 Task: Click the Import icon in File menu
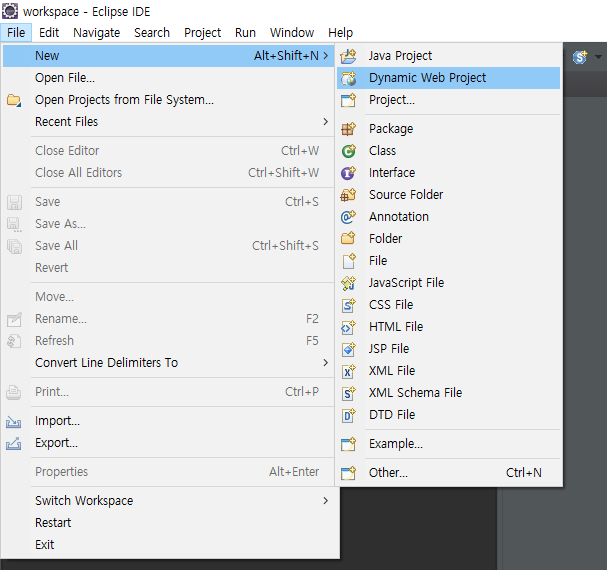pos(14,421)
